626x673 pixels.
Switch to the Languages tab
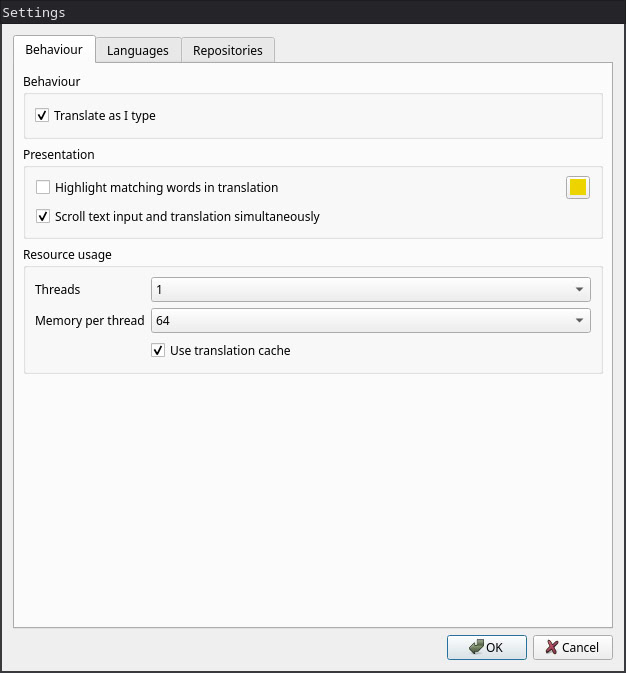point(138,50)
